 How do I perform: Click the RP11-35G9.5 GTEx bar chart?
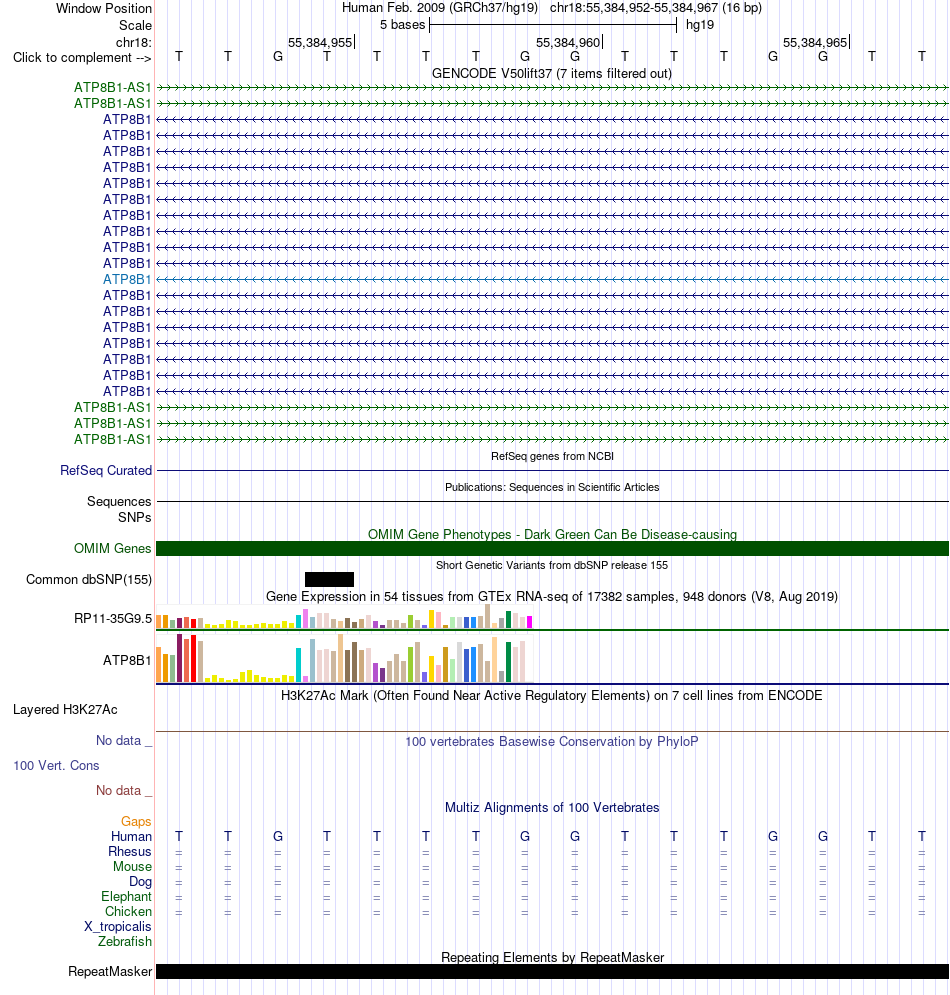tap(344, 617)
